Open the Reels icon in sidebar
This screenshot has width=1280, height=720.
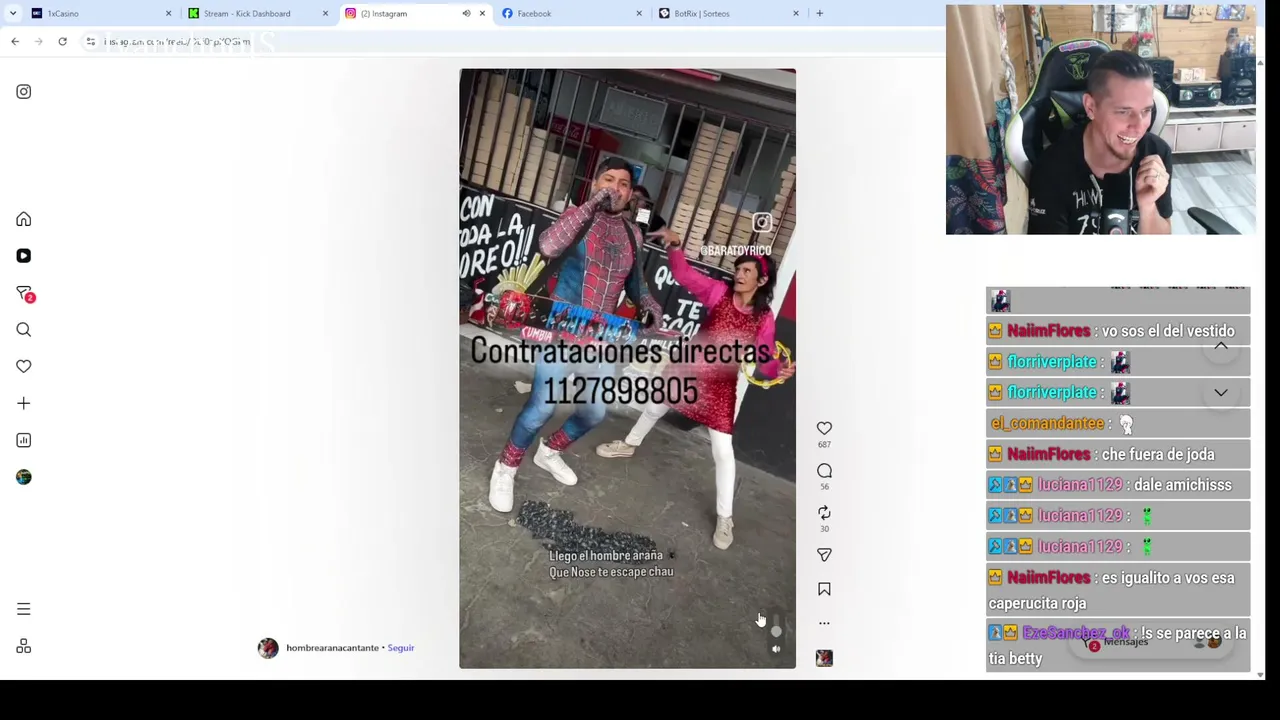tap(24, 256)
